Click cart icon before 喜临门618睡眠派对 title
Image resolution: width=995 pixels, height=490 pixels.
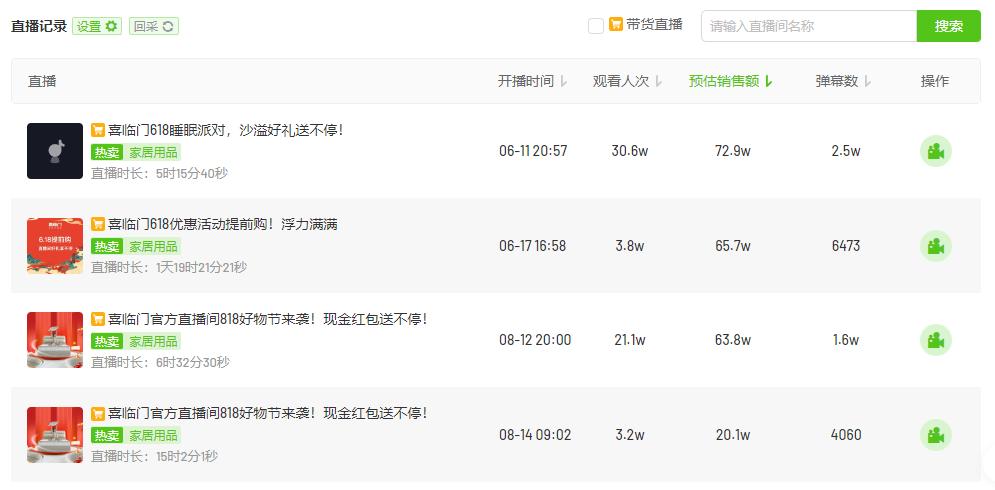pos(98,130)
